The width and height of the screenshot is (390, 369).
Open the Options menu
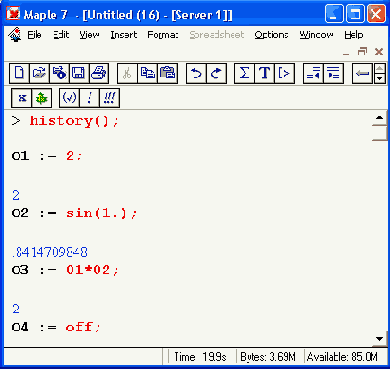click(x=271, y=35)
